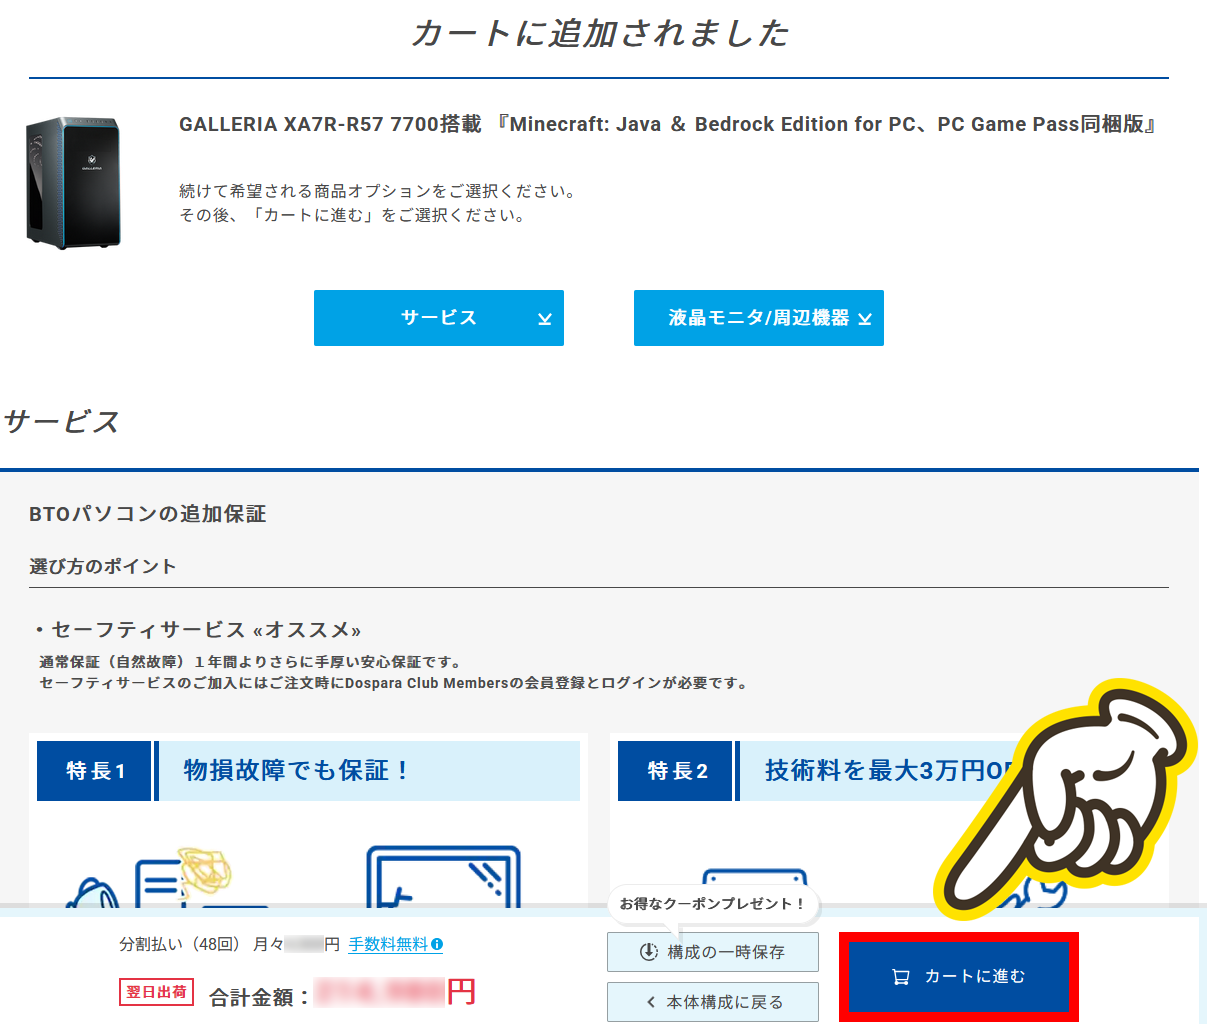
Task: Click the 特長1 物損故障でも保証！ banner
Action: pyautogui.click(x=308, y=770)
